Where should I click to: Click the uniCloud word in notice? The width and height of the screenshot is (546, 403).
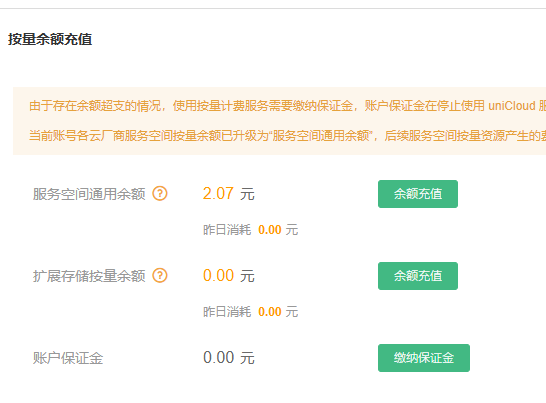point(512,106)
